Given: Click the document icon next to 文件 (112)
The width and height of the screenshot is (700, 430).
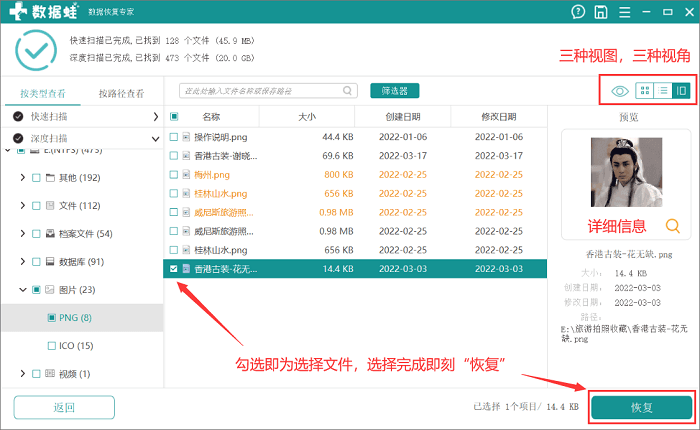Looking at the screenshot, I should (x=50, y=206).
